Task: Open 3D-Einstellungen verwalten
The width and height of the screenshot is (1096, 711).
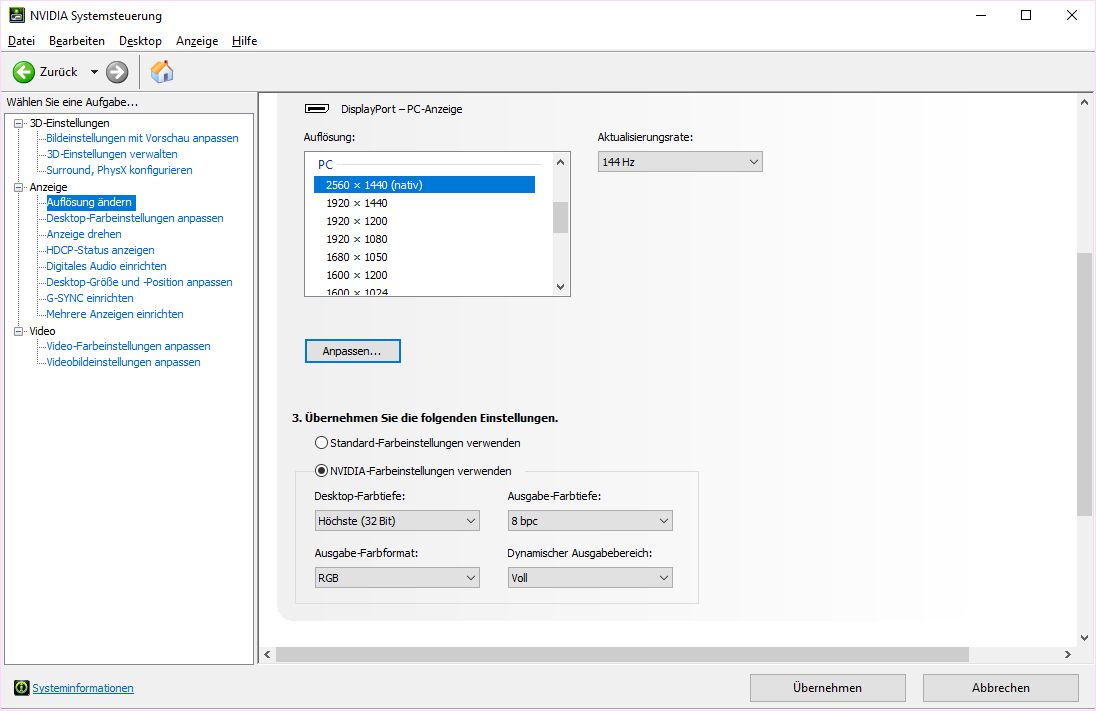Action: pyautogui.click(x=112, y=155)
